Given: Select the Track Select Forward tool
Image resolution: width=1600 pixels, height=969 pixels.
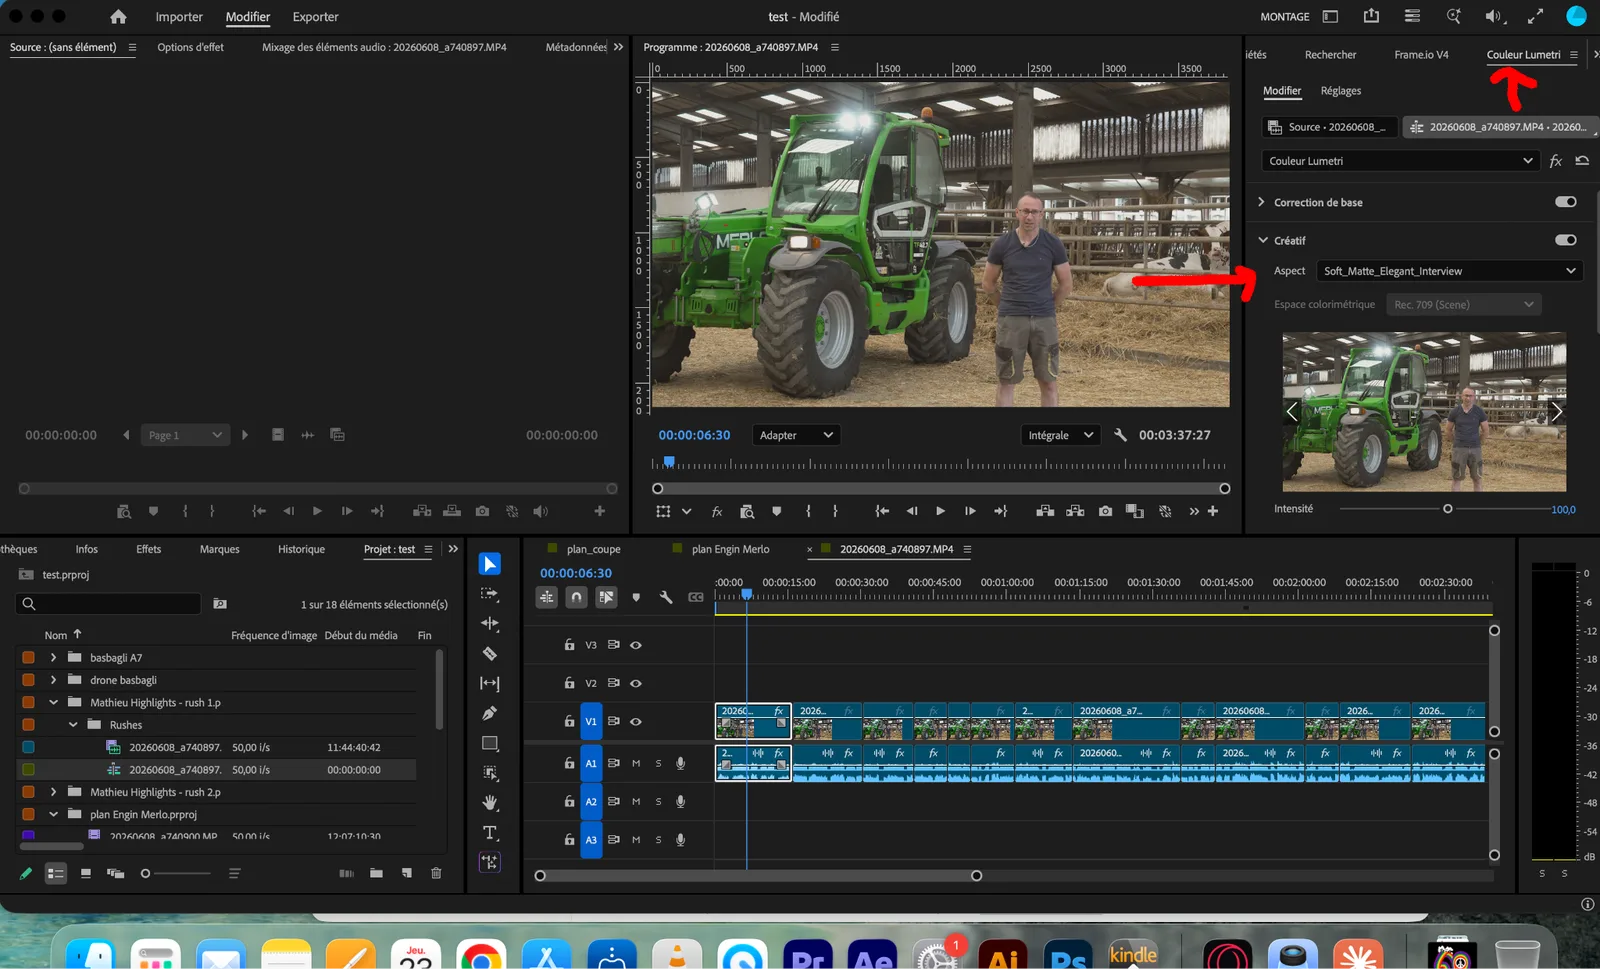Looking at the screenshot, I should coord(490,594).
